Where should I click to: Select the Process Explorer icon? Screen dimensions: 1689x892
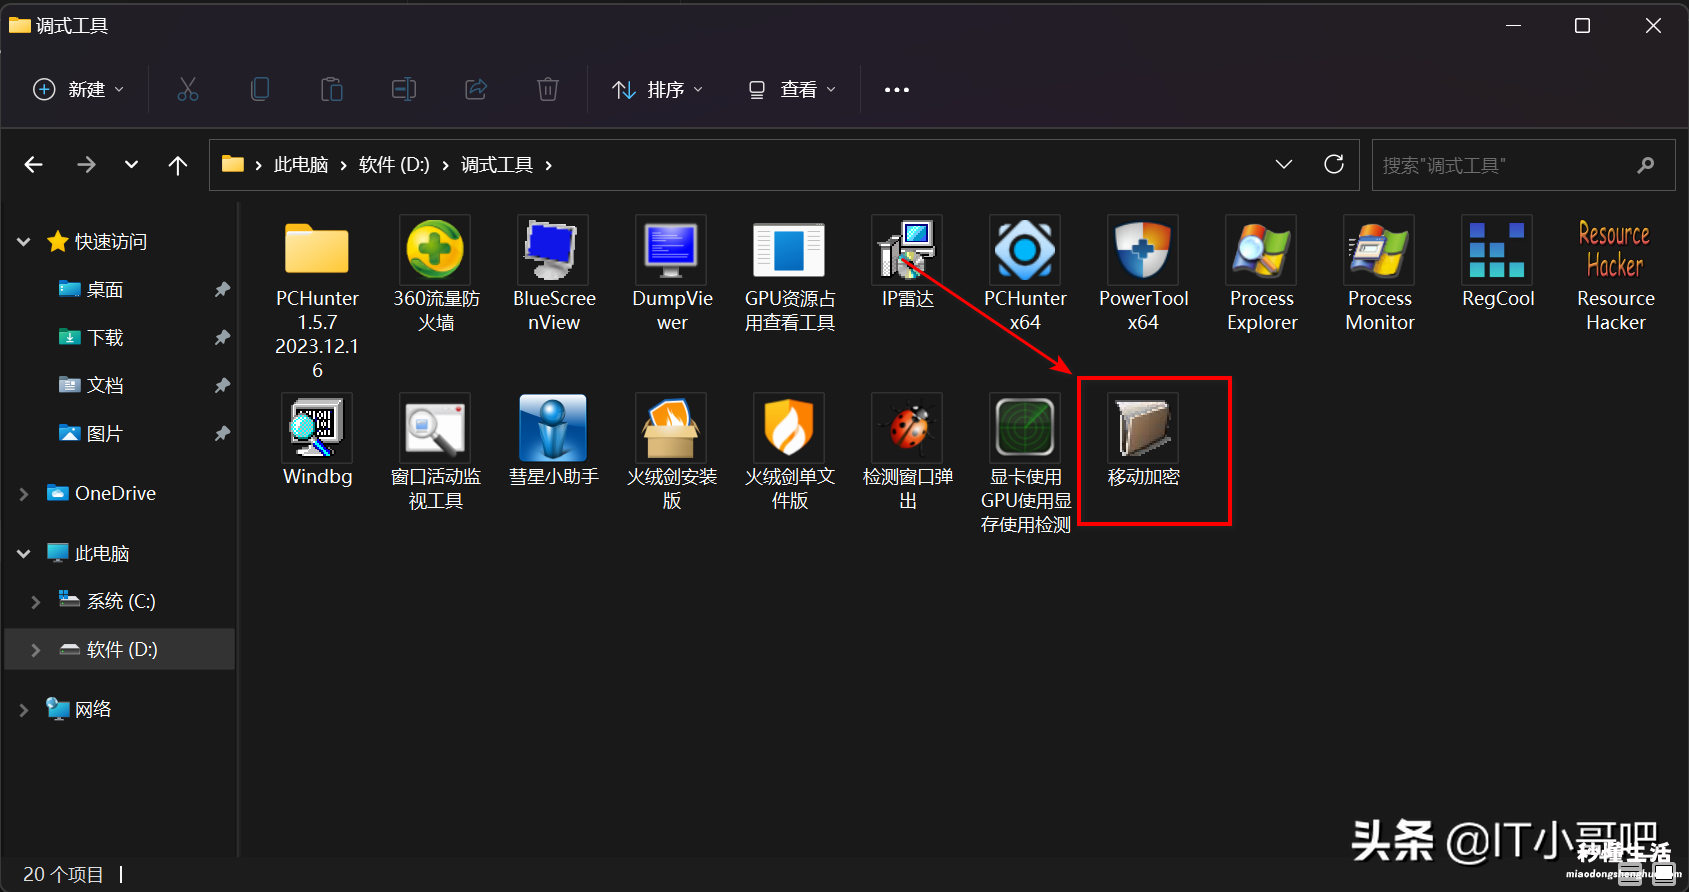(1261, 249)
